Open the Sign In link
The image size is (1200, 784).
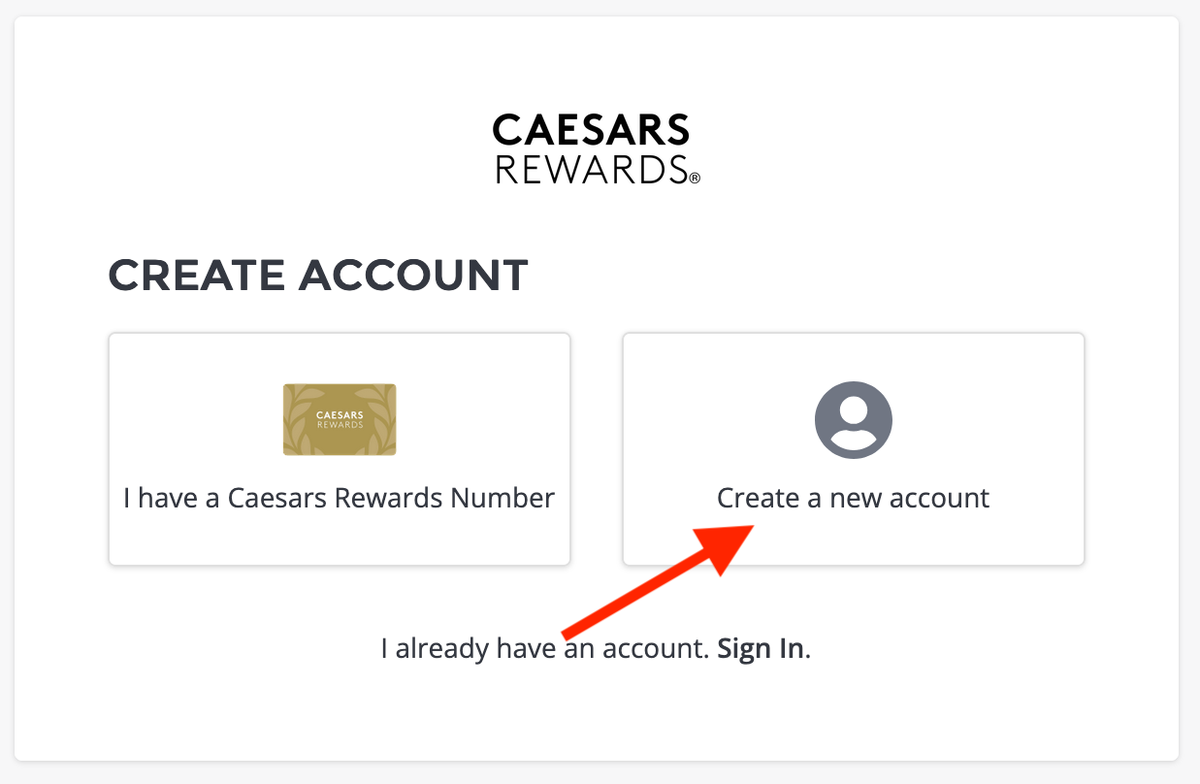coord(760,648)
